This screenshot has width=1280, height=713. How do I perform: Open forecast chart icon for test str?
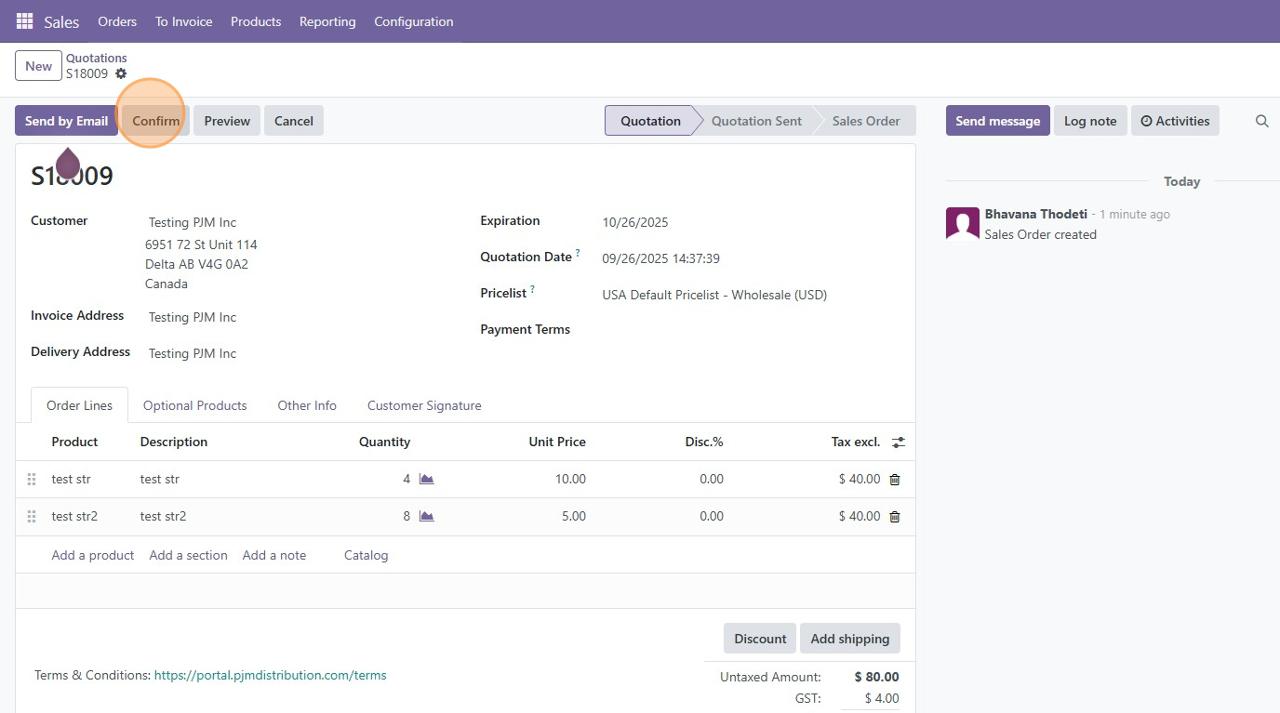coord(426,479)
